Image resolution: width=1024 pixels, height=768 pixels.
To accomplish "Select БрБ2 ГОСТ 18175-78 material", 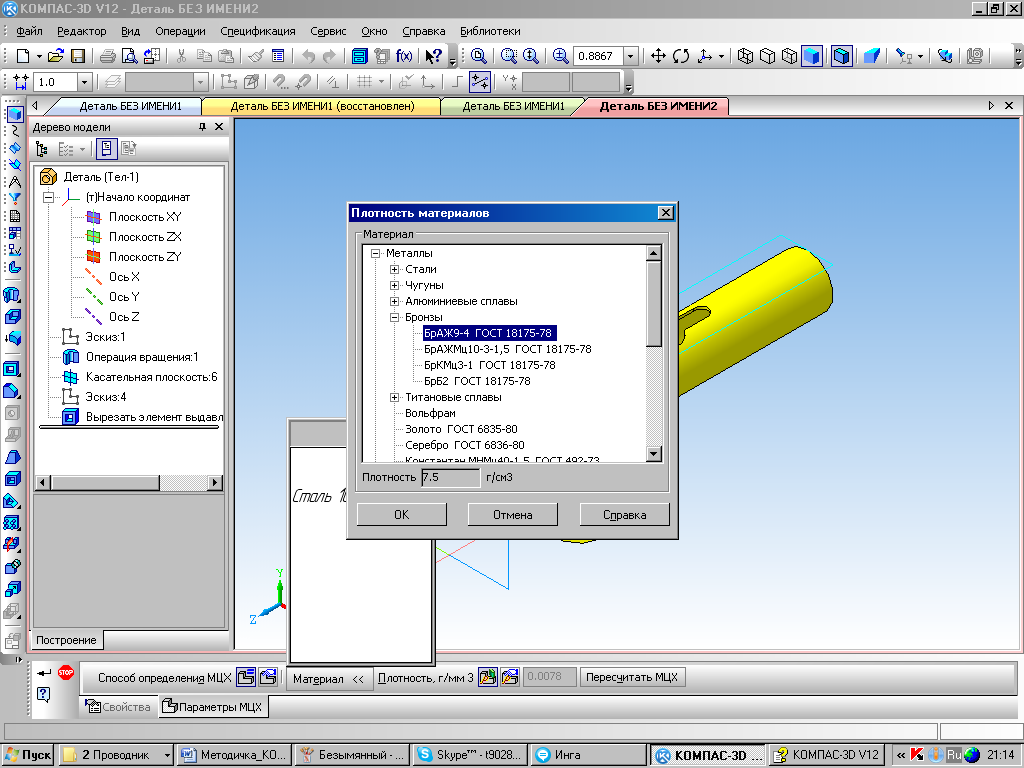I will pyautogui.click(x=477, y=381).
